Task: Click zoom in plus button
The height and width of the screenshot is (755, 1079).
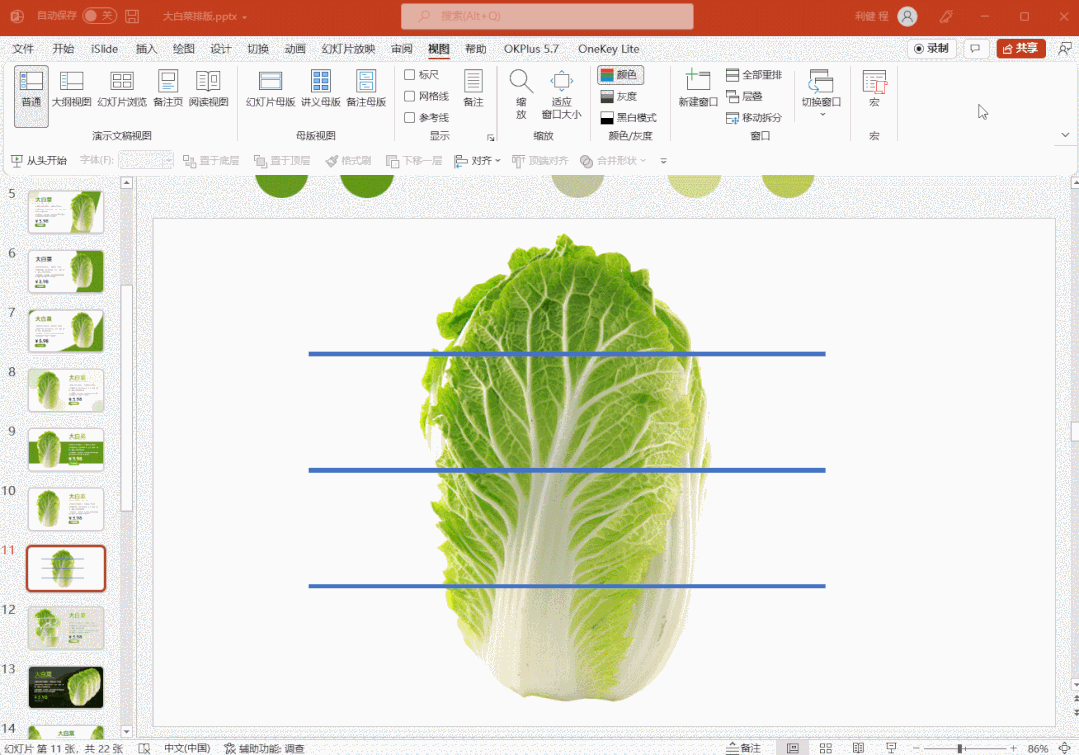Action: (x=1013, y=748)
